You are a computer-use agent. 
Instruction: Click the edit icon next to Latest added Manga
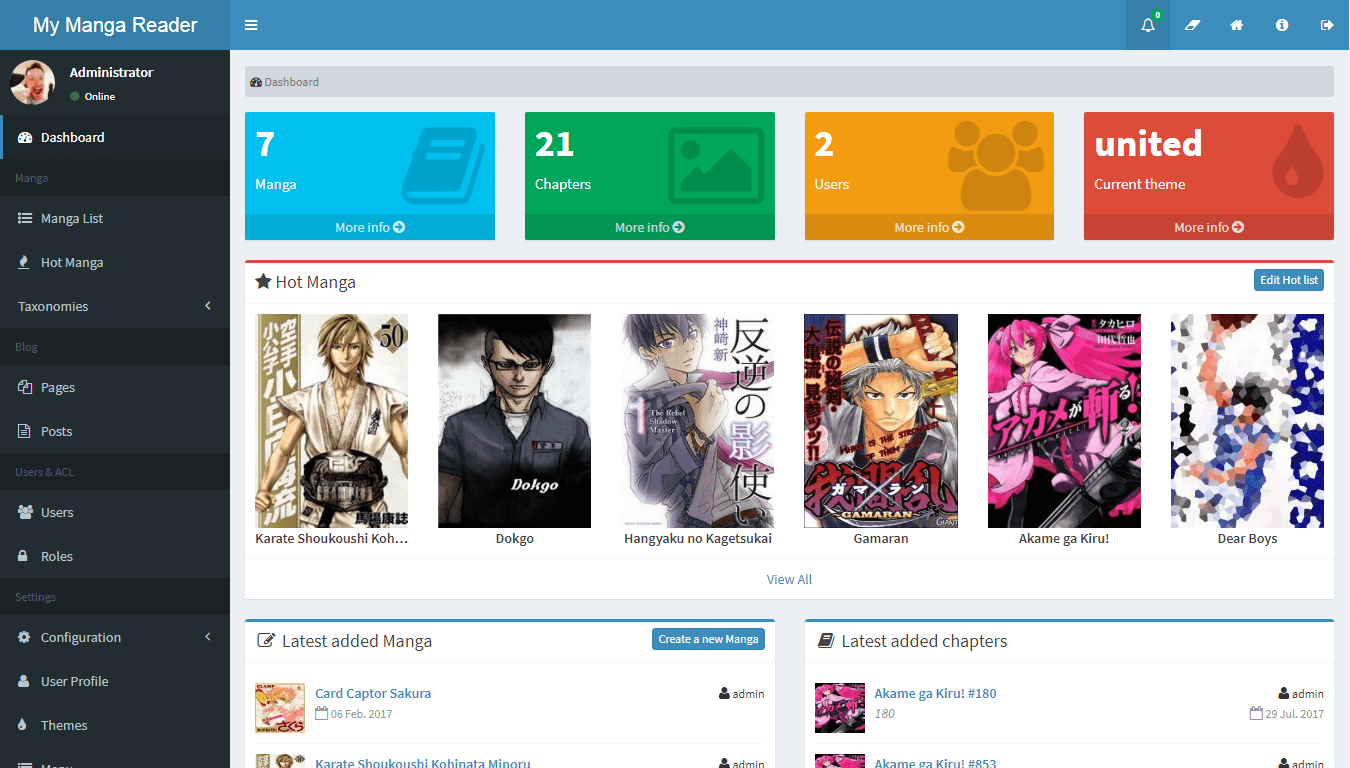266,641
